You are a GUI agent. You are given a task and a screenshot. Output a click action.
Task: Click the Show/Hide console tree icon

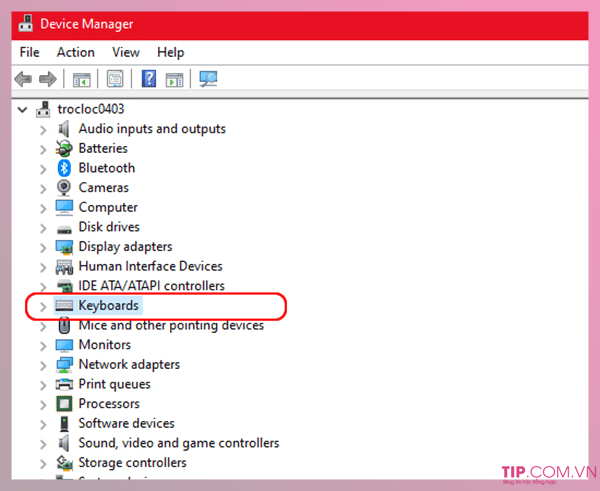(x=82, y=80)
